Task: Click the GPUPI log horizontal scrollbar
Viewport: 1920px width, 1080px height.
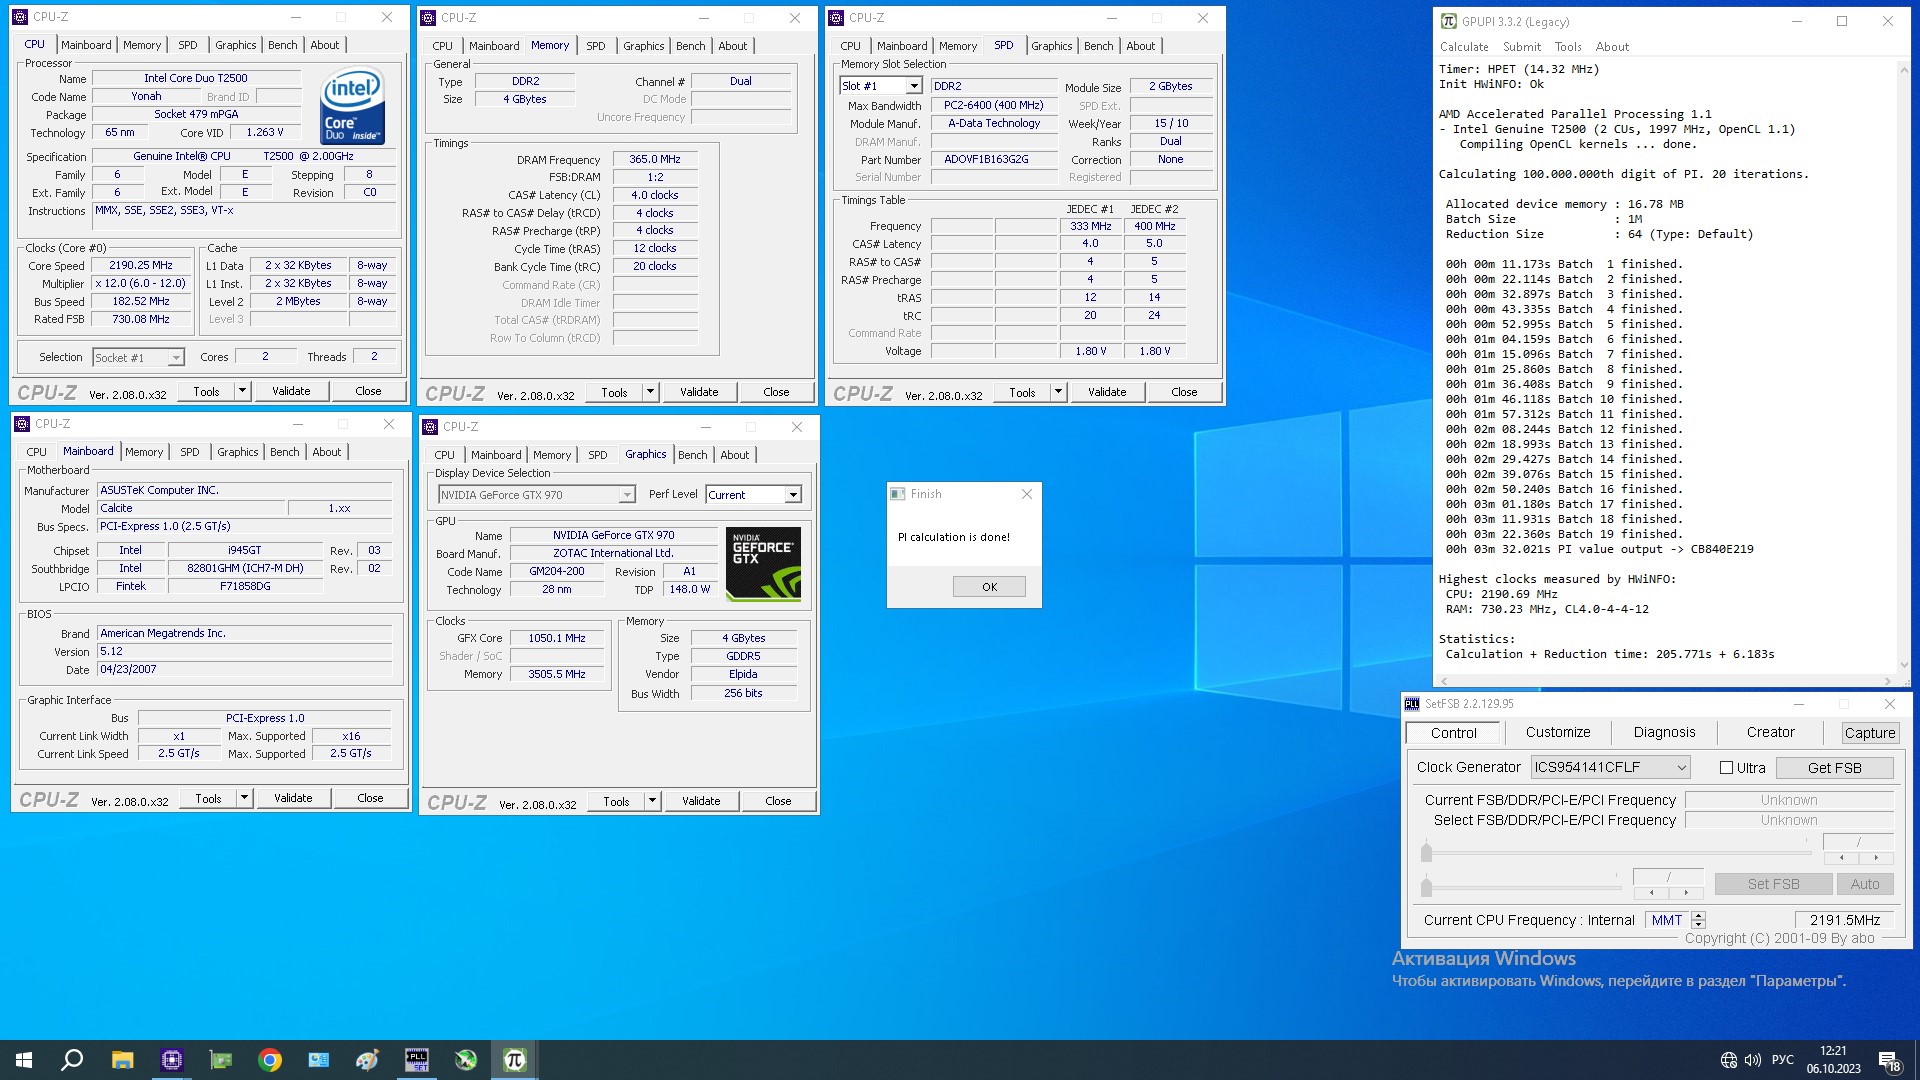Action: coord(1667,681)
